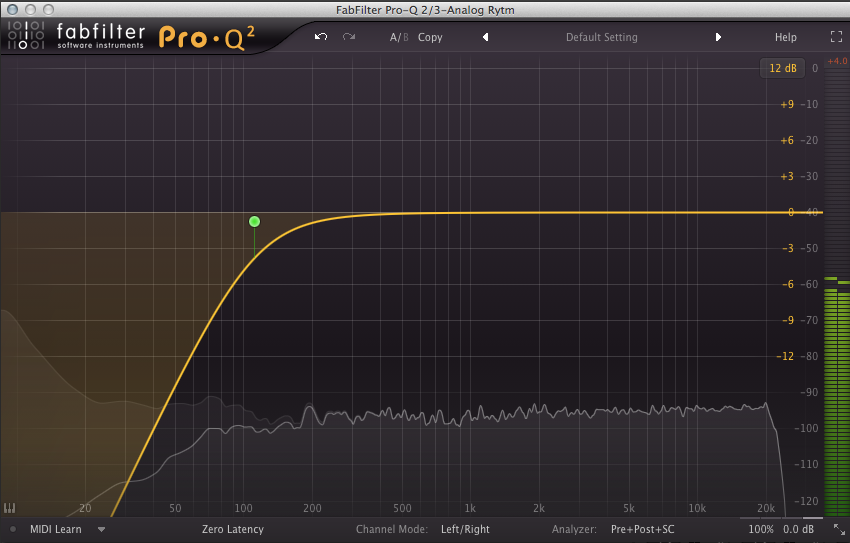Click the +4.0 peak level readout

click(837, 61)
